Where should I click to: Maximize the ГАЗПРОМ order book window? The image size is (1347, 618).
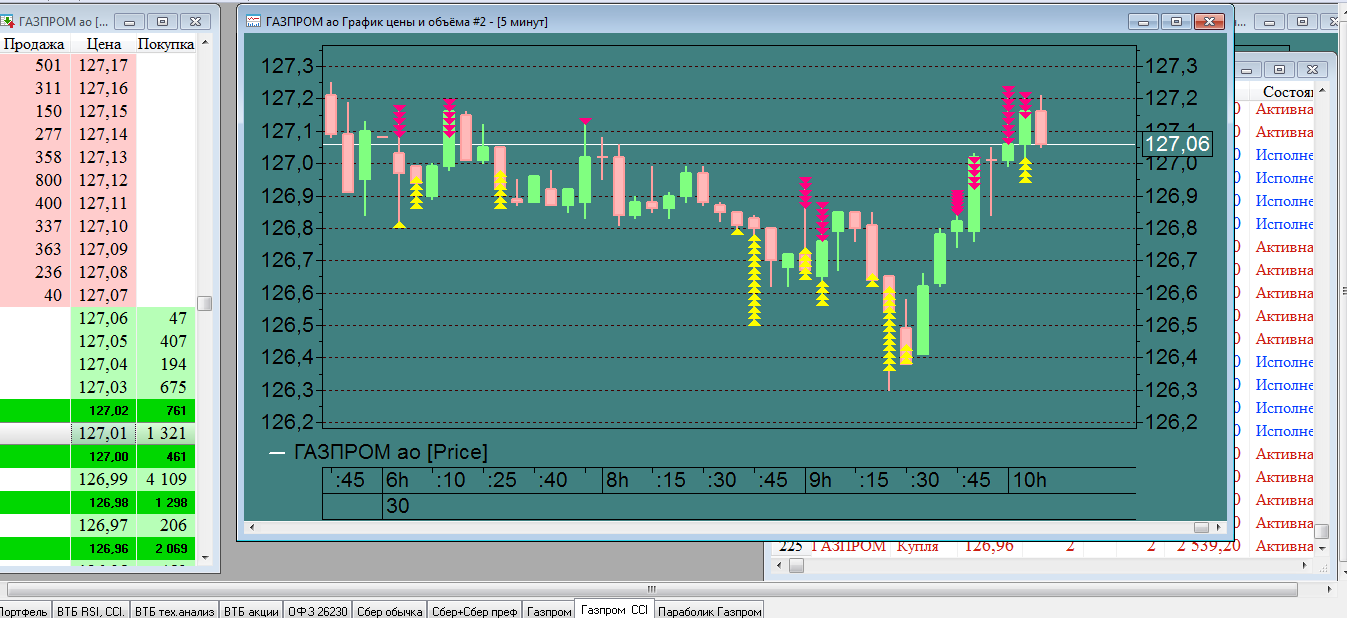tap(164, 21)
